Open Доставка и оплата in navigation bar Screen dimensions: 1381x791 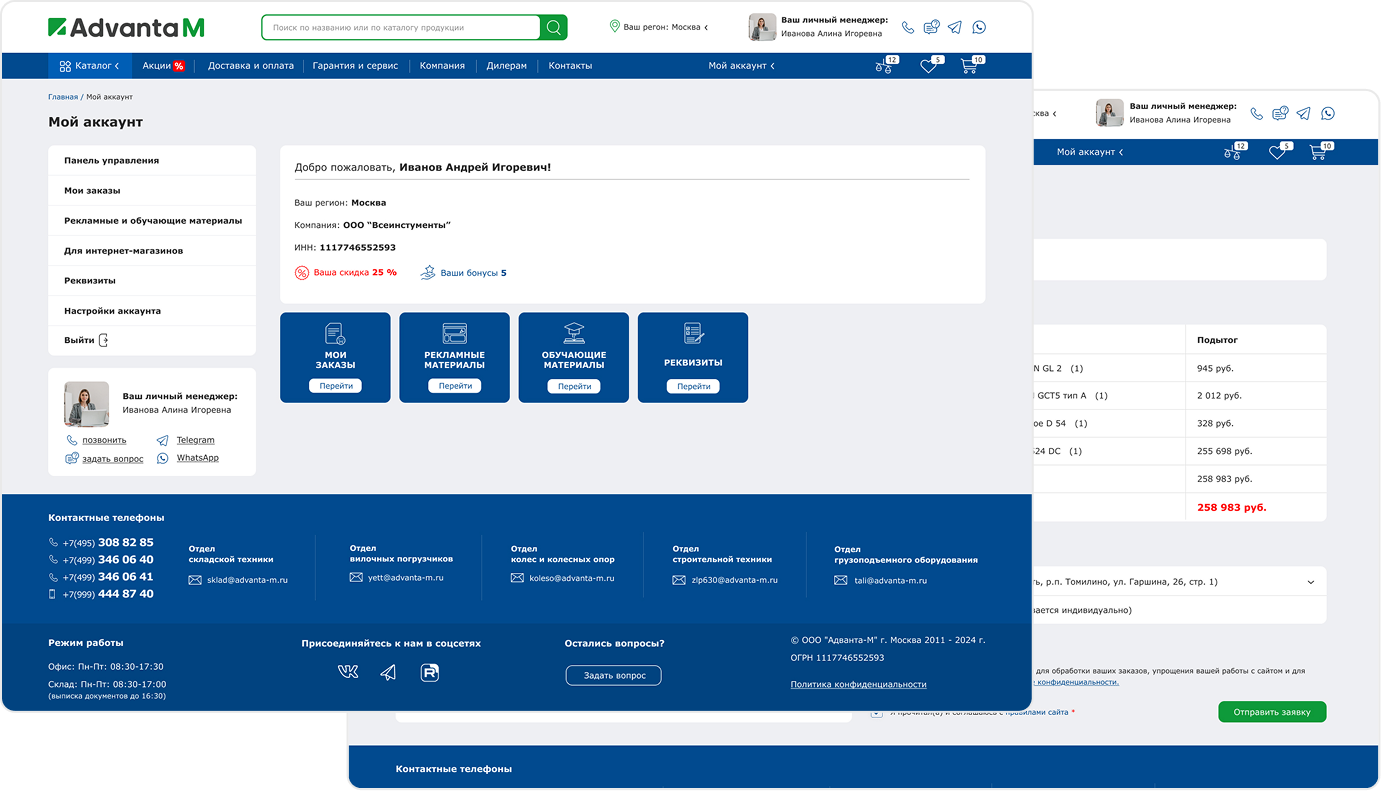250,66
